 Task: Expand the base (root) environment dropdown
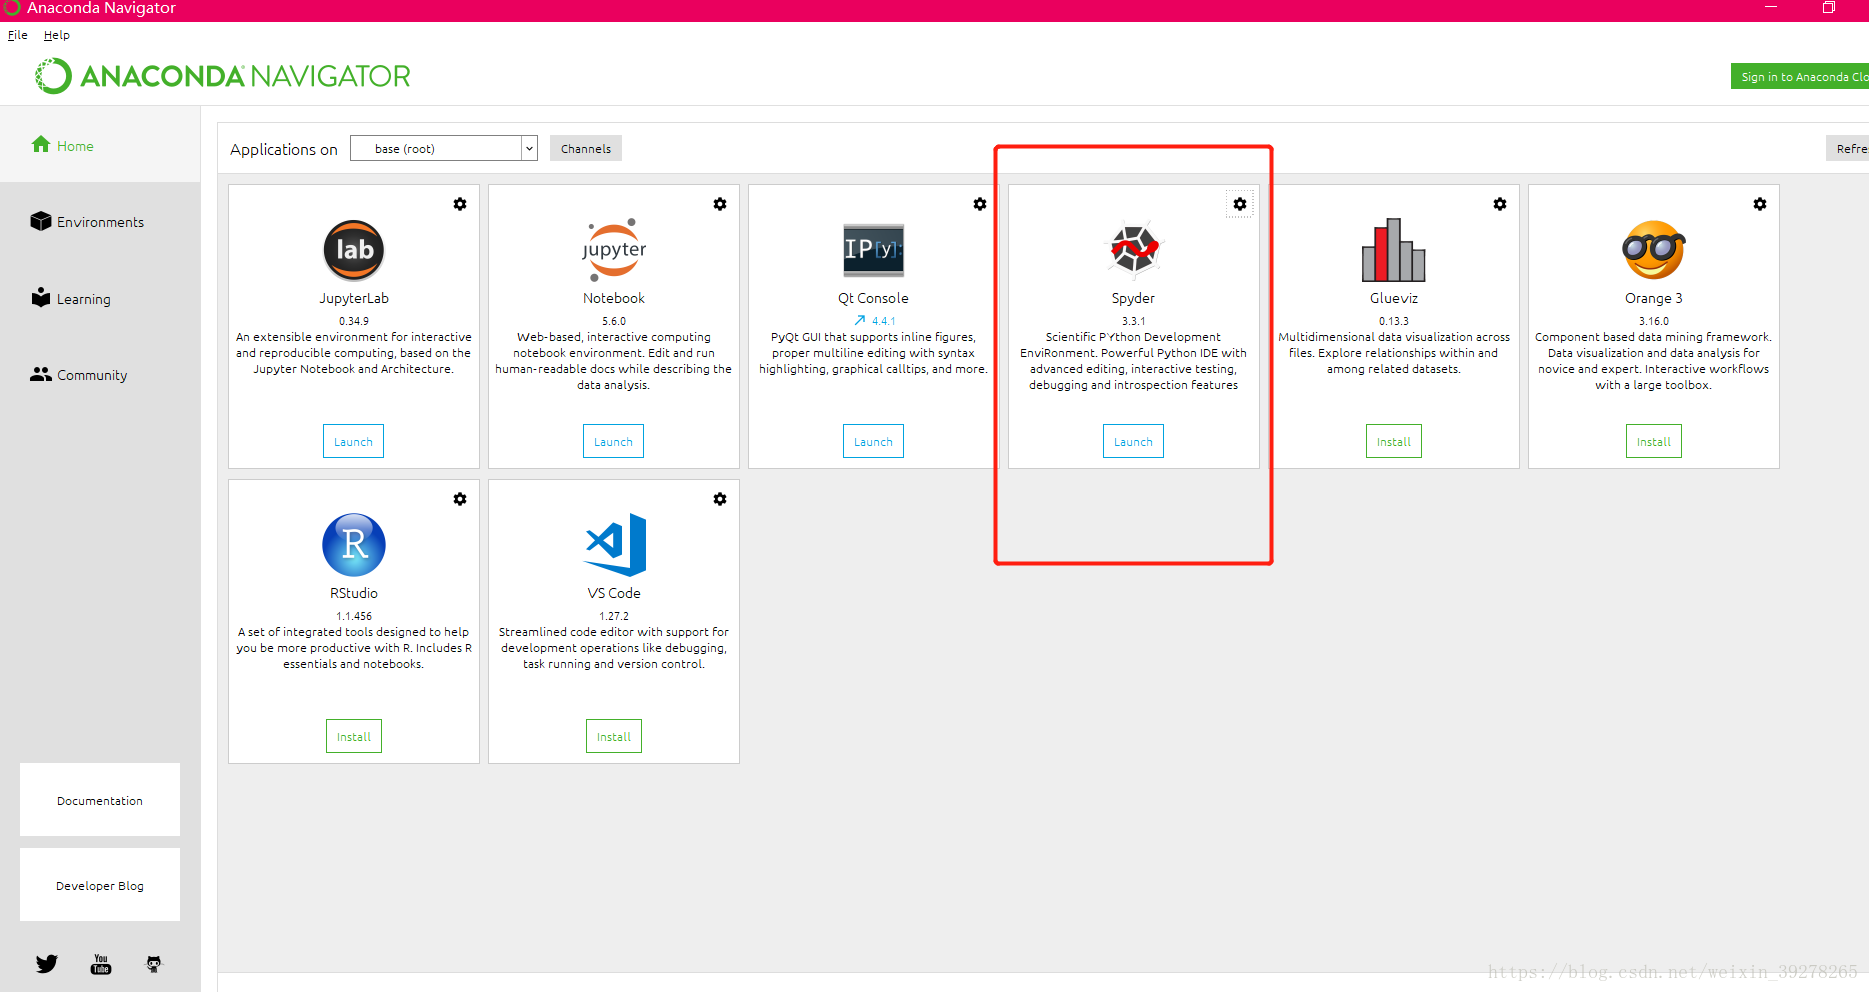tap(529, 148)
